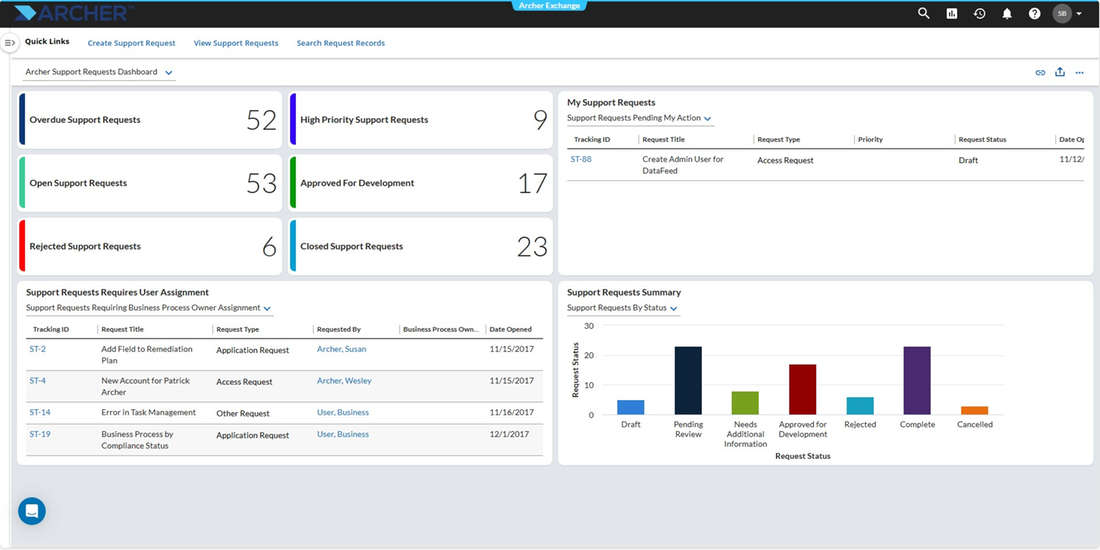Image resolution: width=1100 pixels, height=550 pixels.
Task: Open the Overdue Support Requests tile
Action: 150,120
